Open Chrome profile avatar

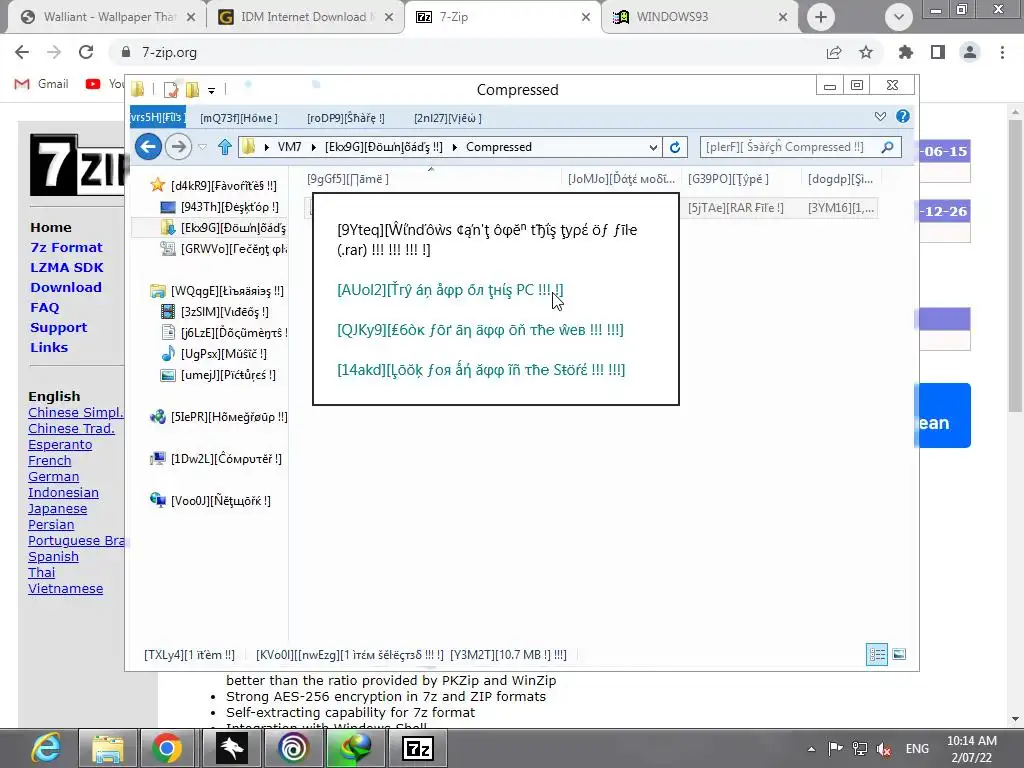(x=970, y=52)
